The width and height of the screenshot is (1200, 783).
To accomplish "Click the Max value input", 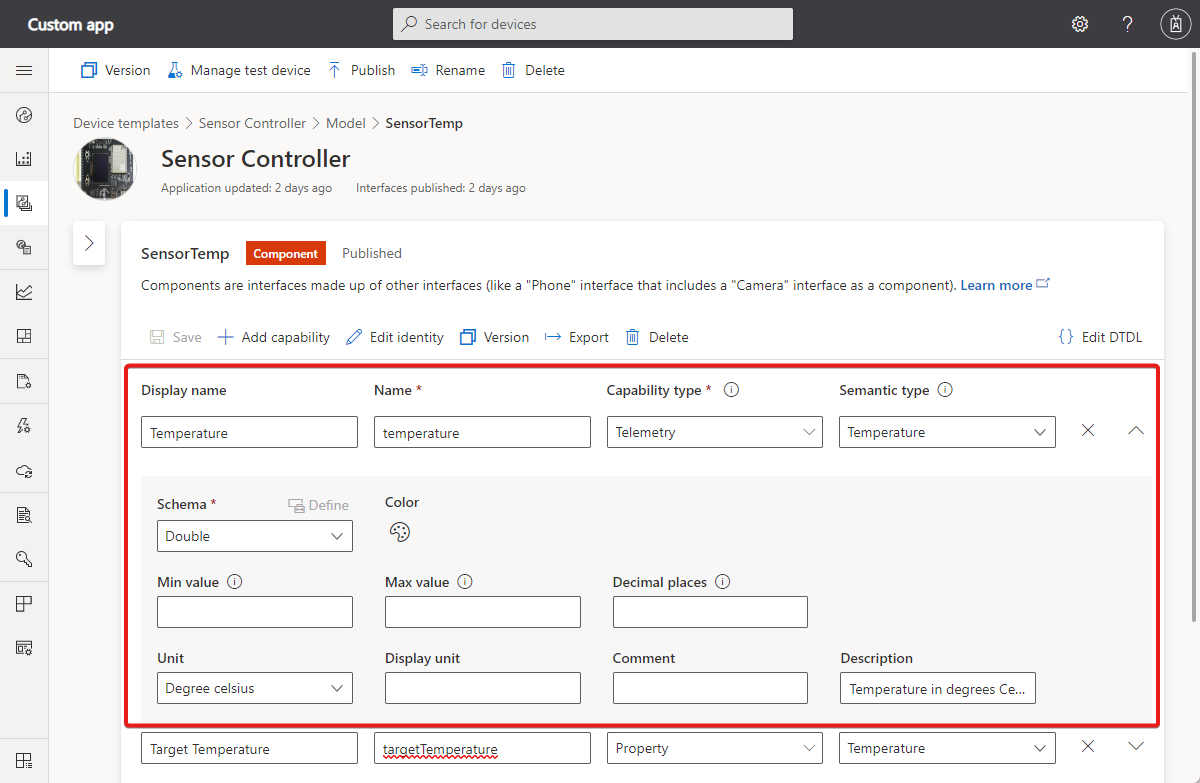I will 483,612.
